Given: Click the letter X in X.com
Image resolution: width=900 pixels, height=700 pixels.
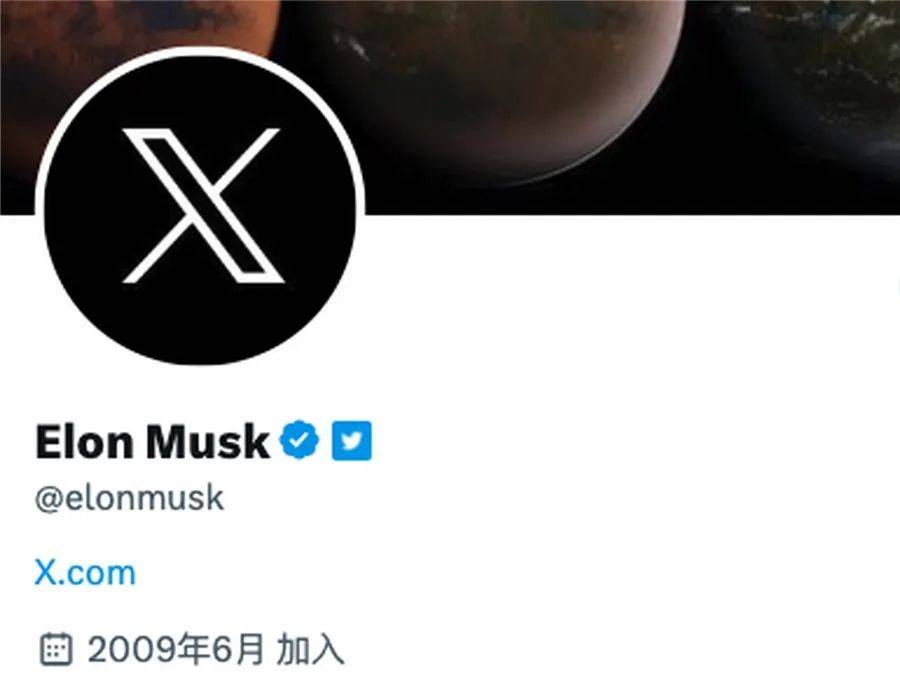Looking at the screenshot, I should tap(46, 572).
